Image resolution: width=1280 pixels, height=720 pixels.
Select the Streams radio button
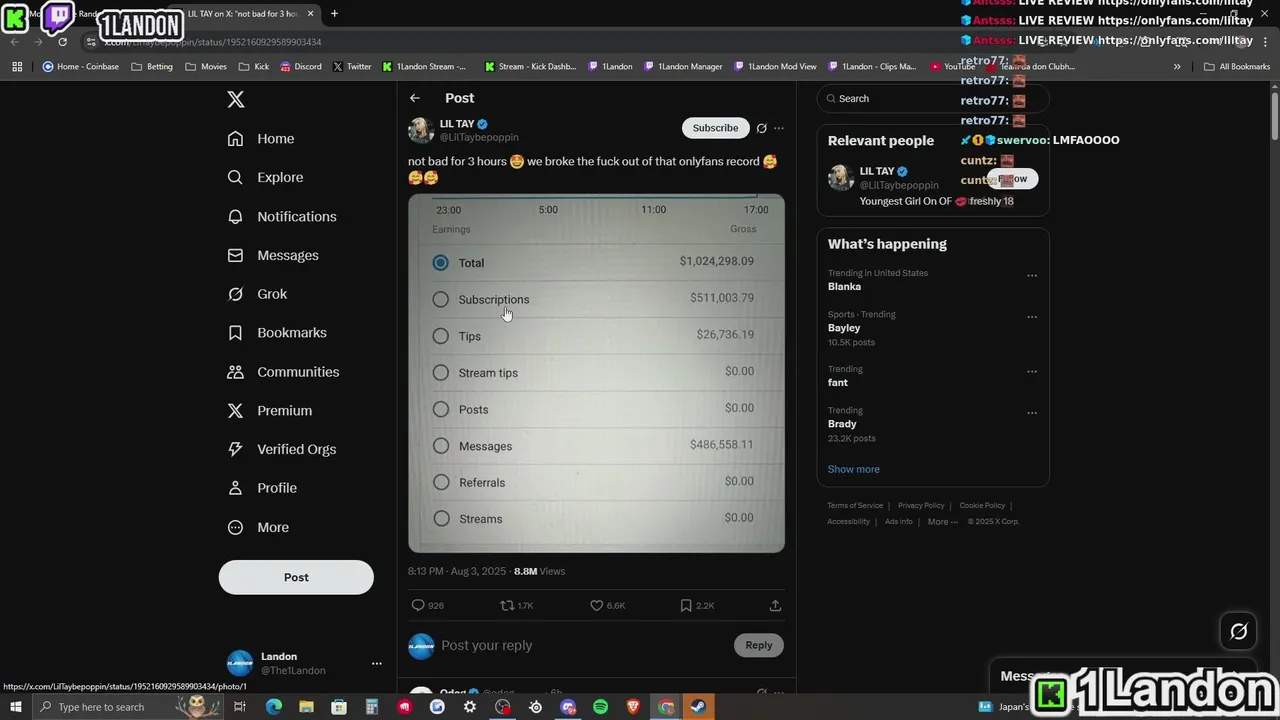pyautogui.click(x=440, y=519)
